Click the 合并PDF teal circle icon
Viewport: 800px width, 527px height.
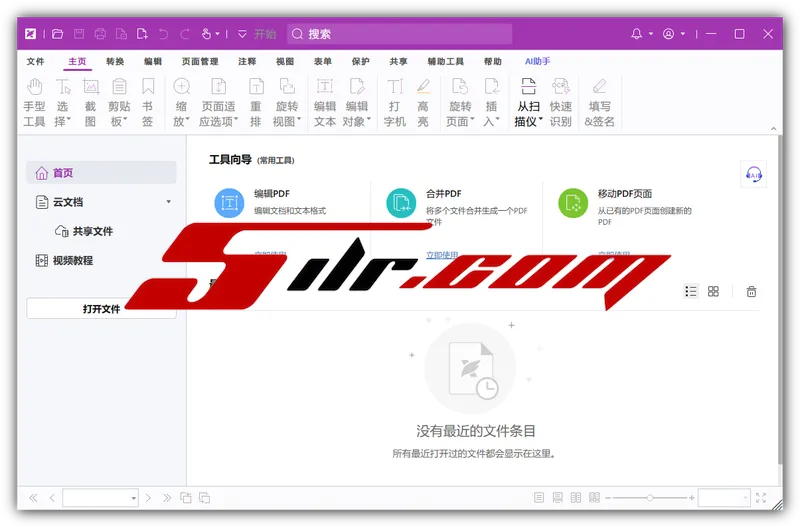(402, 203)
